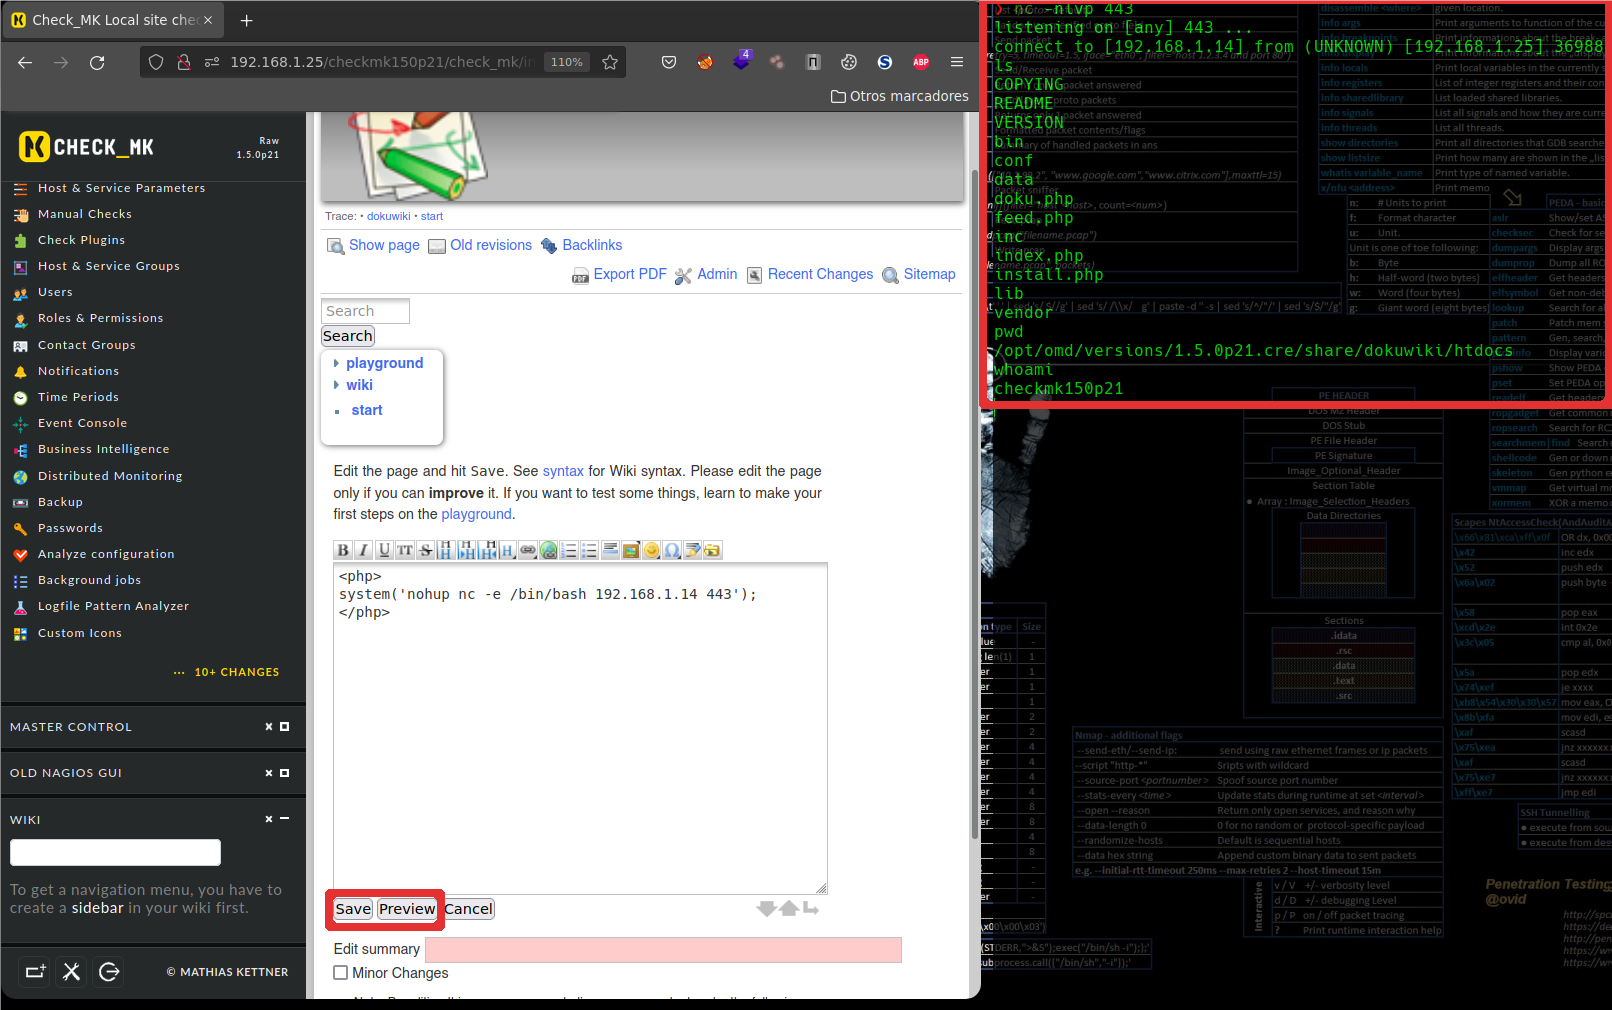Open Manual Checks in WATO sidebar

point(84,214)
